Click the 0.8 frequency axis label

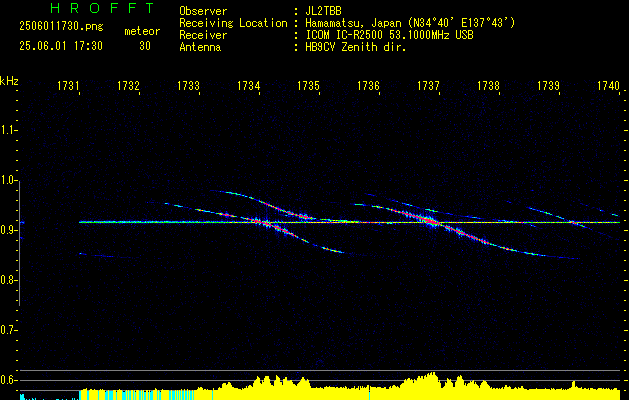[8, 280]
